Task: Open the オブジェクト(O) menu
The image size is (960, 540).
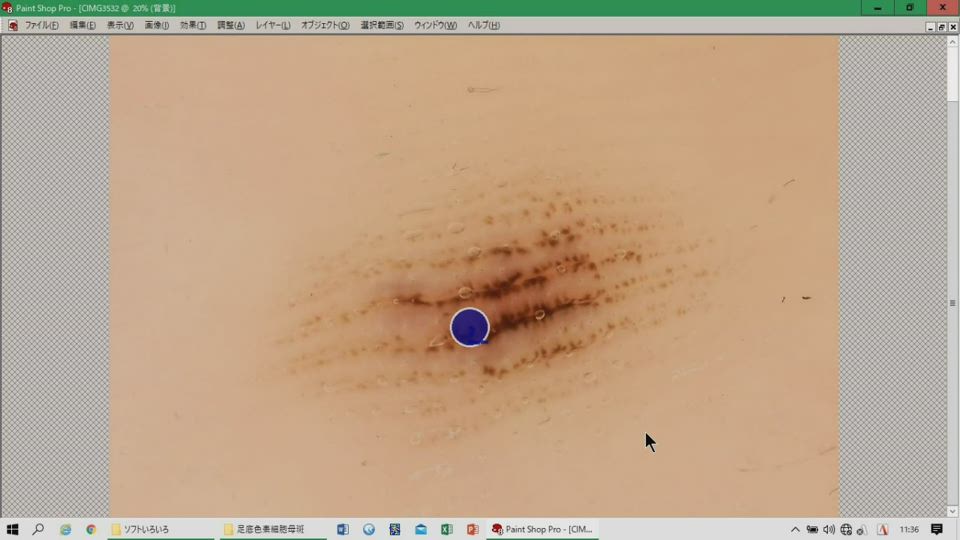Action: [x=325, y=25]
